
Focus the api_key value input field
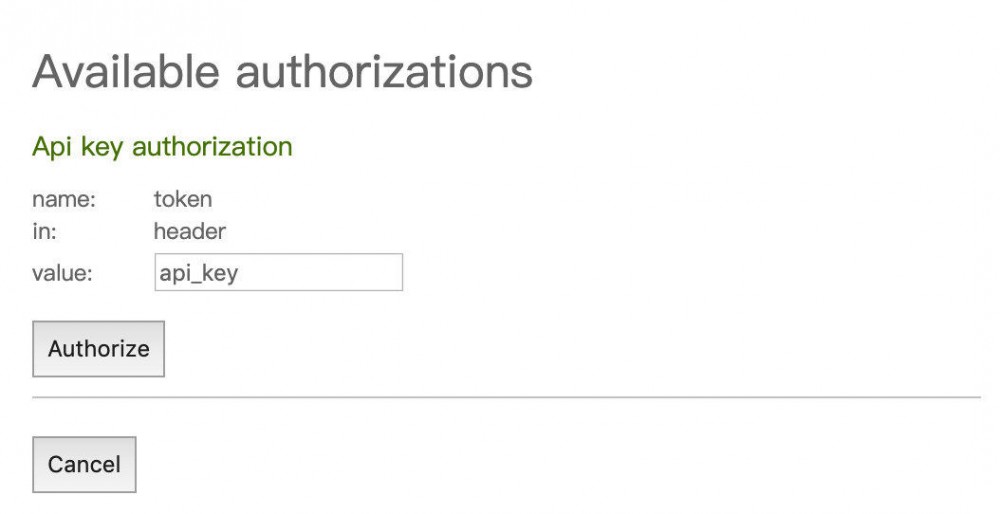278,272
